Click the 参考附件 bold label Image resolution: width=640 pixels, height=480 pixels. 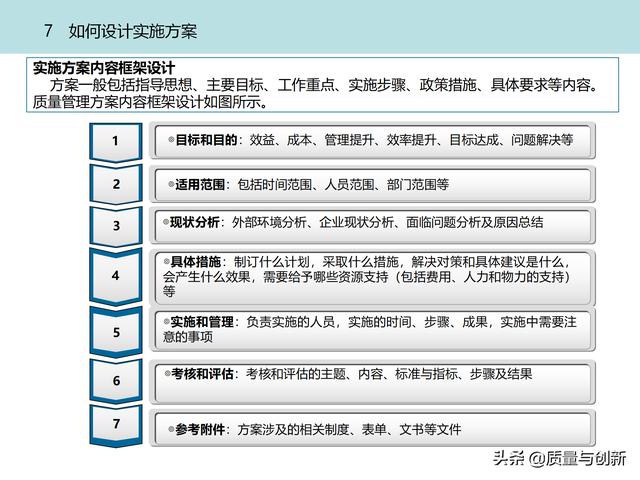tap(200, 429)
